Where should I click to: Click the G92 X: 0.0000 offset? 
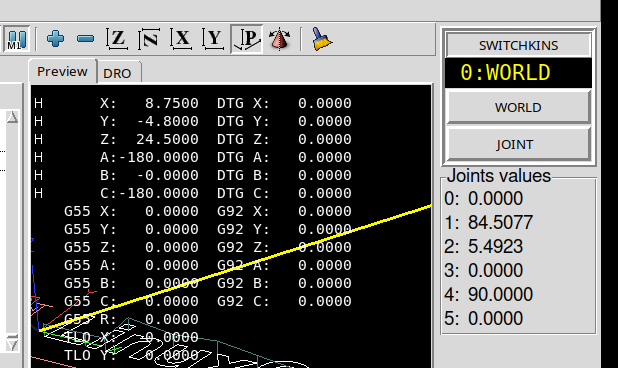(284, 211)
